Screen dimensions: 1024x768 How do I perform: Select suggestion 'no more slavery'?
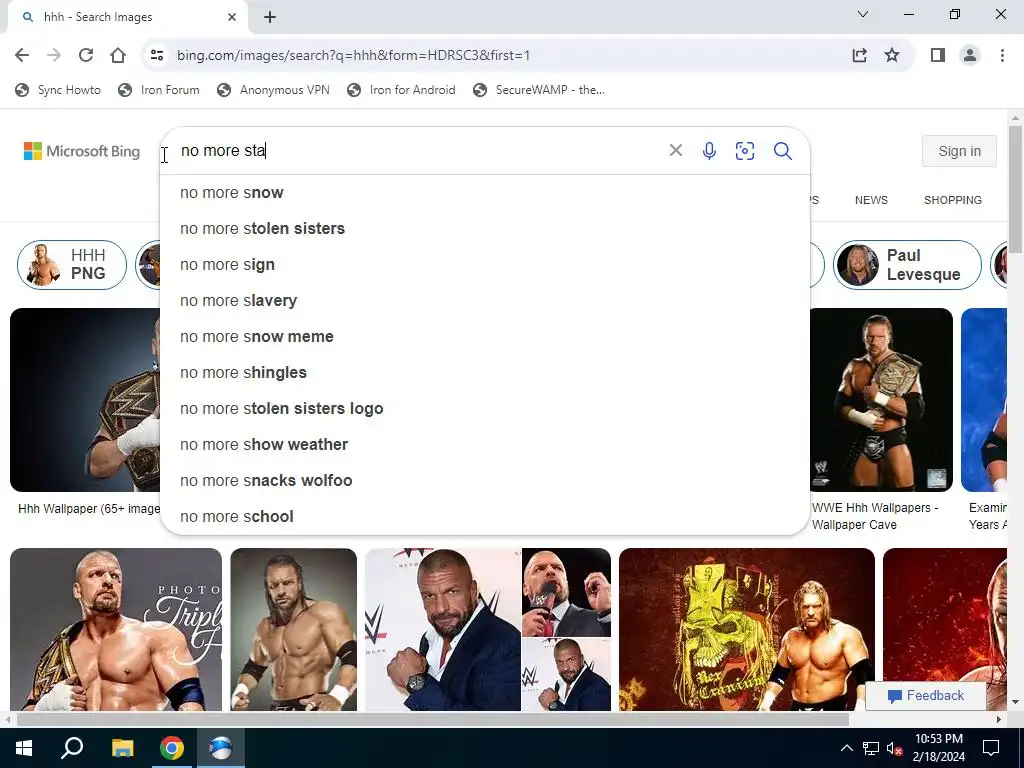point(485,300)
